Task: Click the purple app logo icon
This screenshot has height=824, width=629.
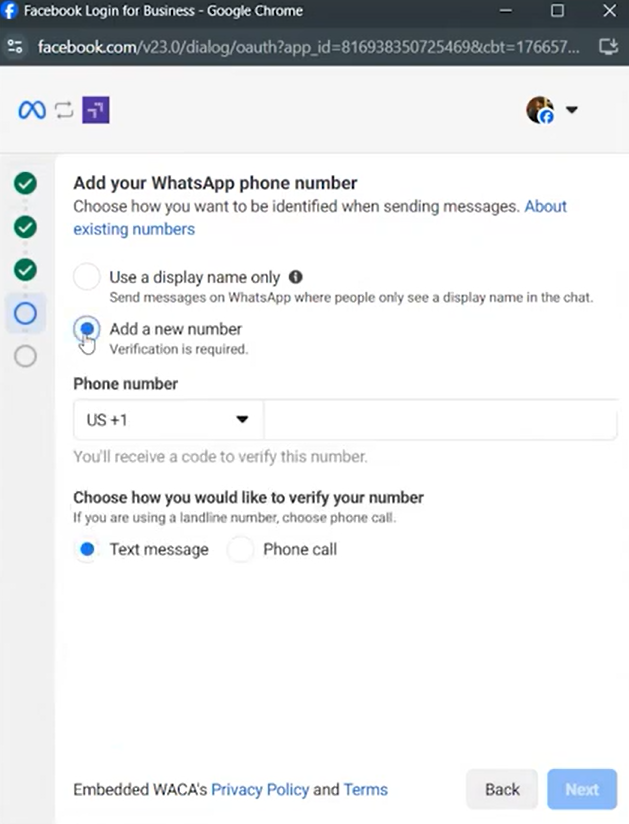Action: click(x=96, y=110)
